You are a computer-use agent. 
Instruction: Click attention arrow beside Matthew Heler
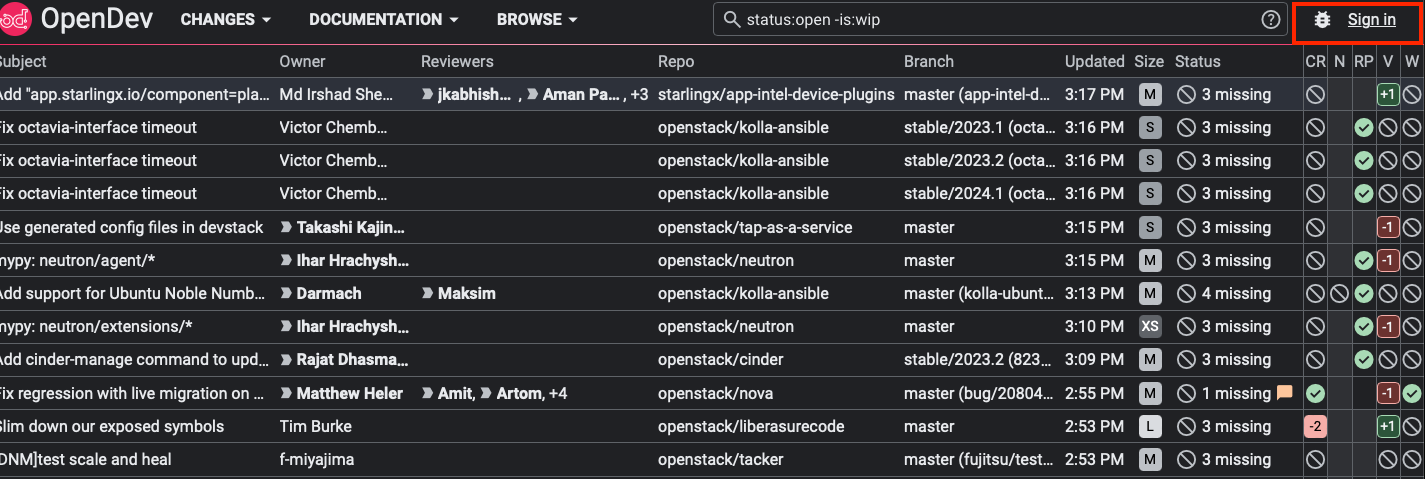click(x=286, y=394)
